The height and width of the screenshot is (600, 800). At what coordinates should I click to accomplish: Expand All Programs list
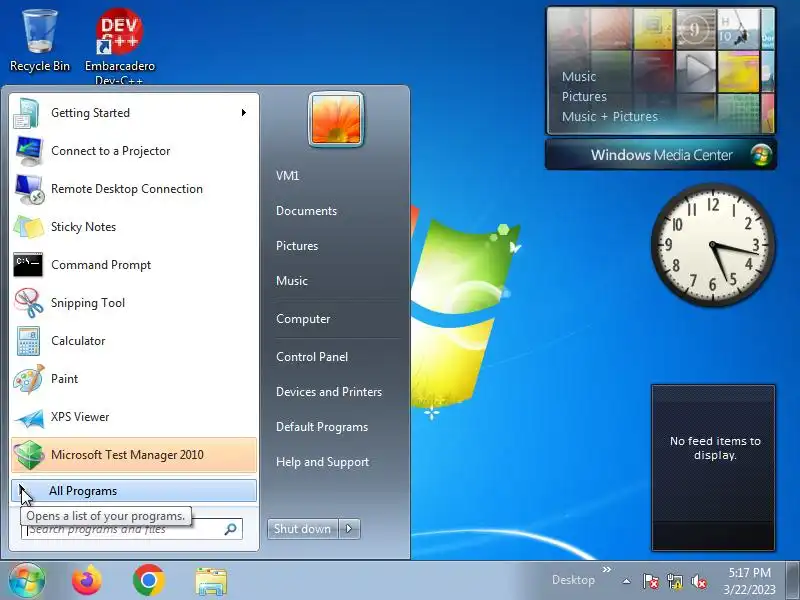click(x=134, y=491)
